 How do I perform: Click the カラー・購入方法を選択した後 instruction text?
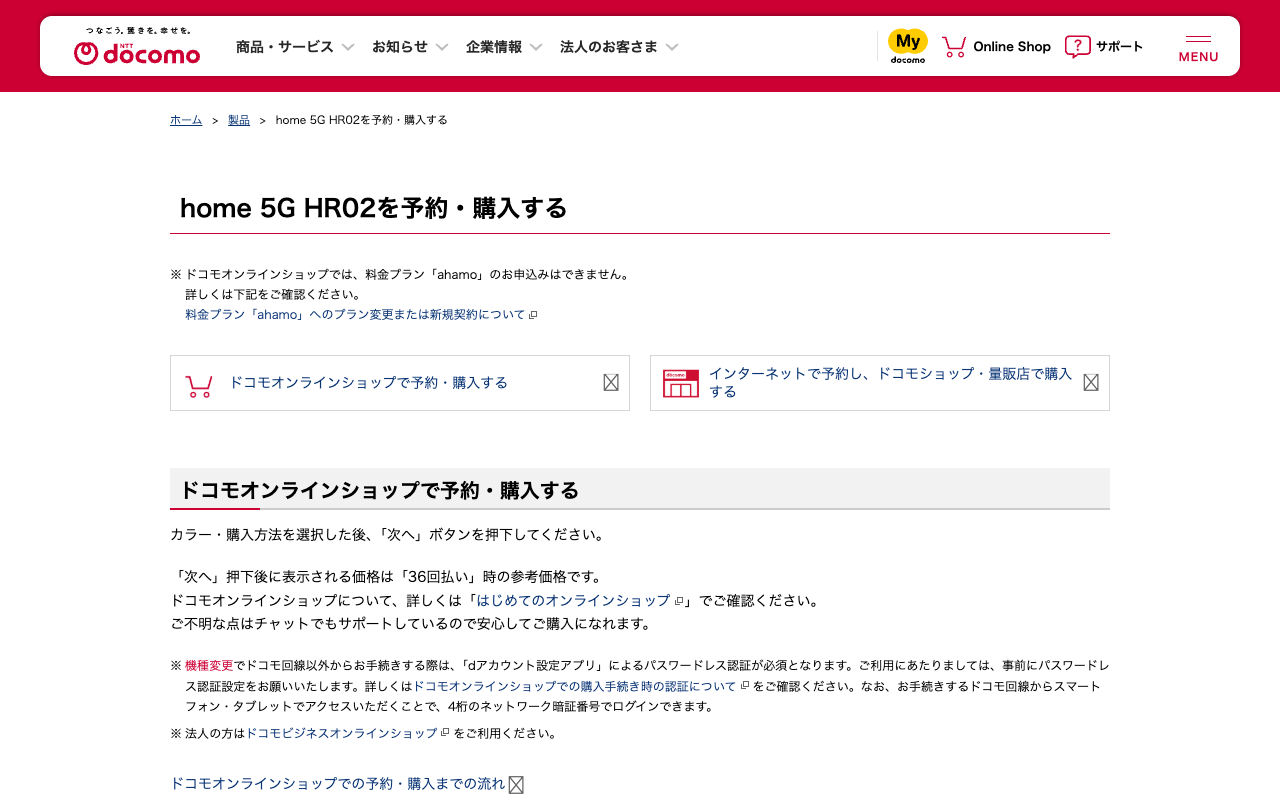[389, 535]
